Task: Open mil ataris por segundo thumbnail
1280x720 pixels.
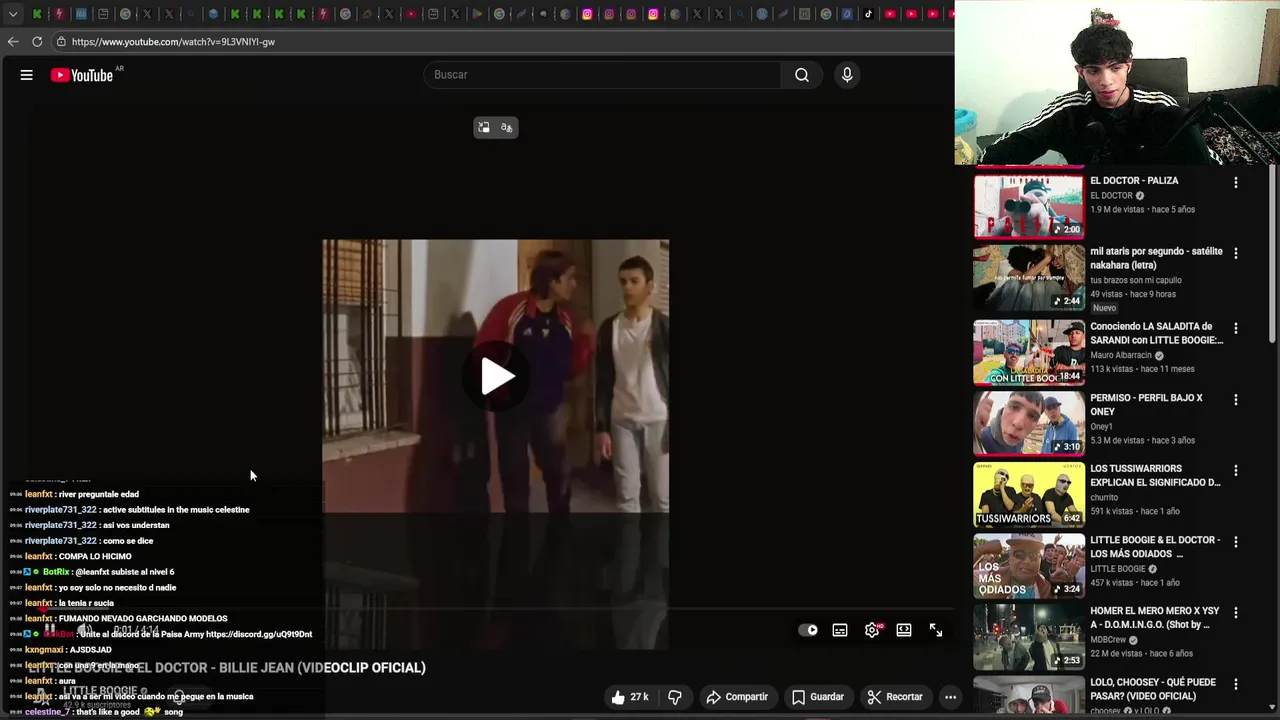Action: pyautogui.click(x=1029, y=278)
